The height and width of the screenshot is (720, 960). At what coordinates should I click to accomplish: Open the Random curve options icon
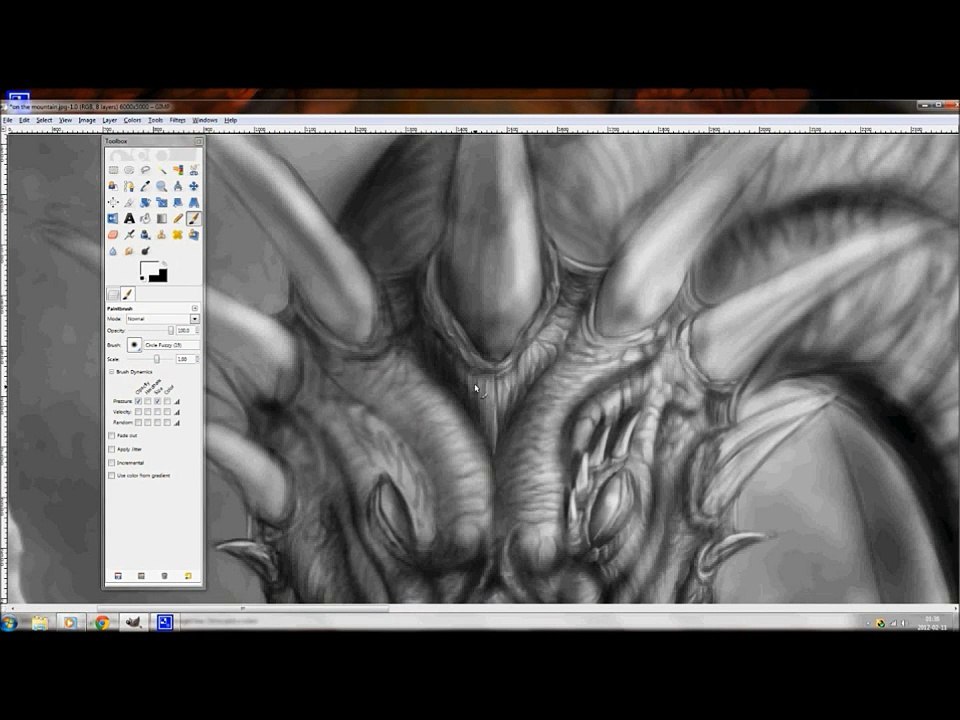[x=177, y=422]
